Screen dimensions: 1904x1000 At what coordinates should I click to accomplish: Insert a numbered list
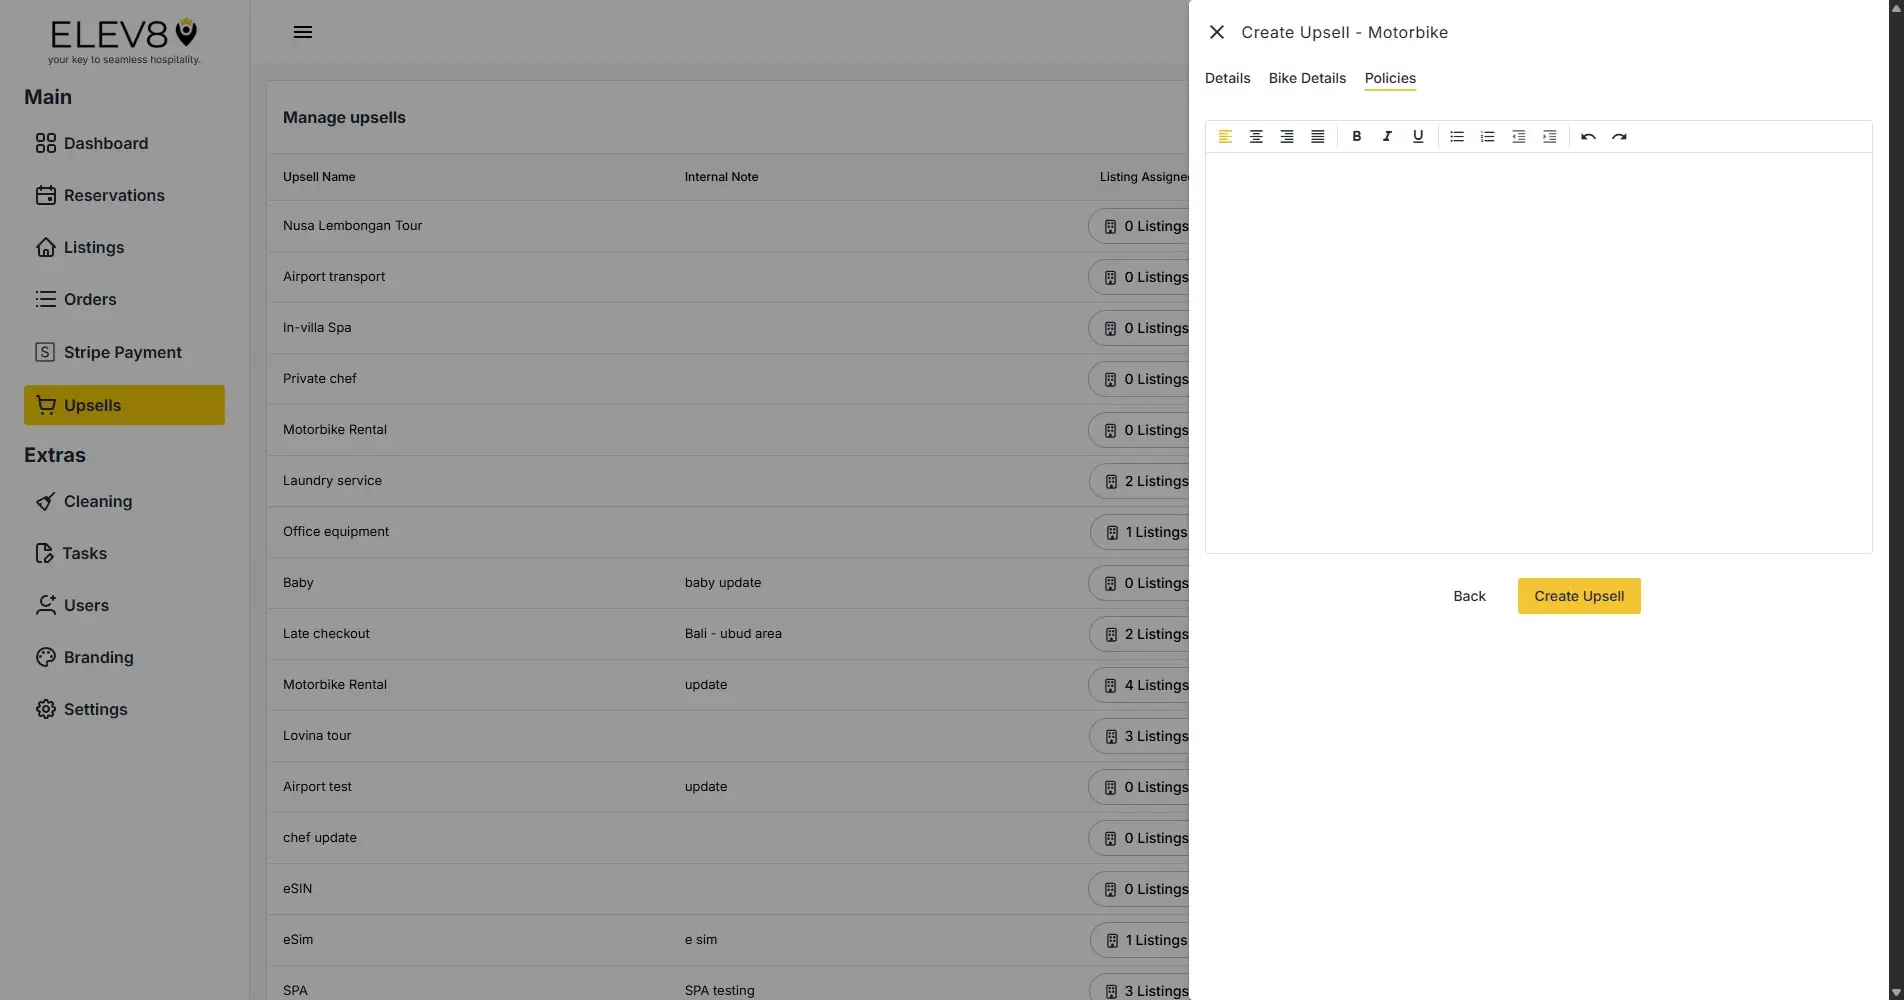click(x=1487, y=137)
